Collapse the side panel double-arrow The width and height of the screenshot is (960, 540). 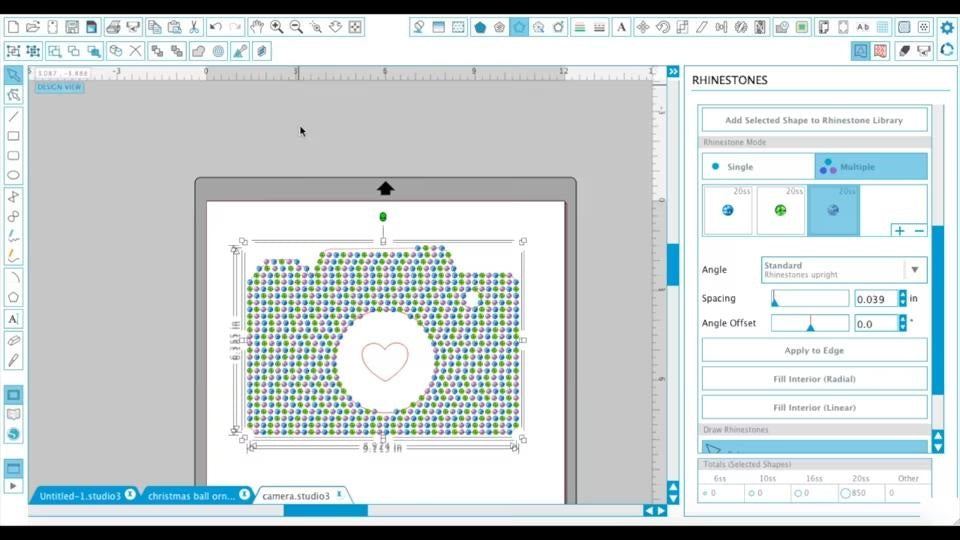[673, 72]
